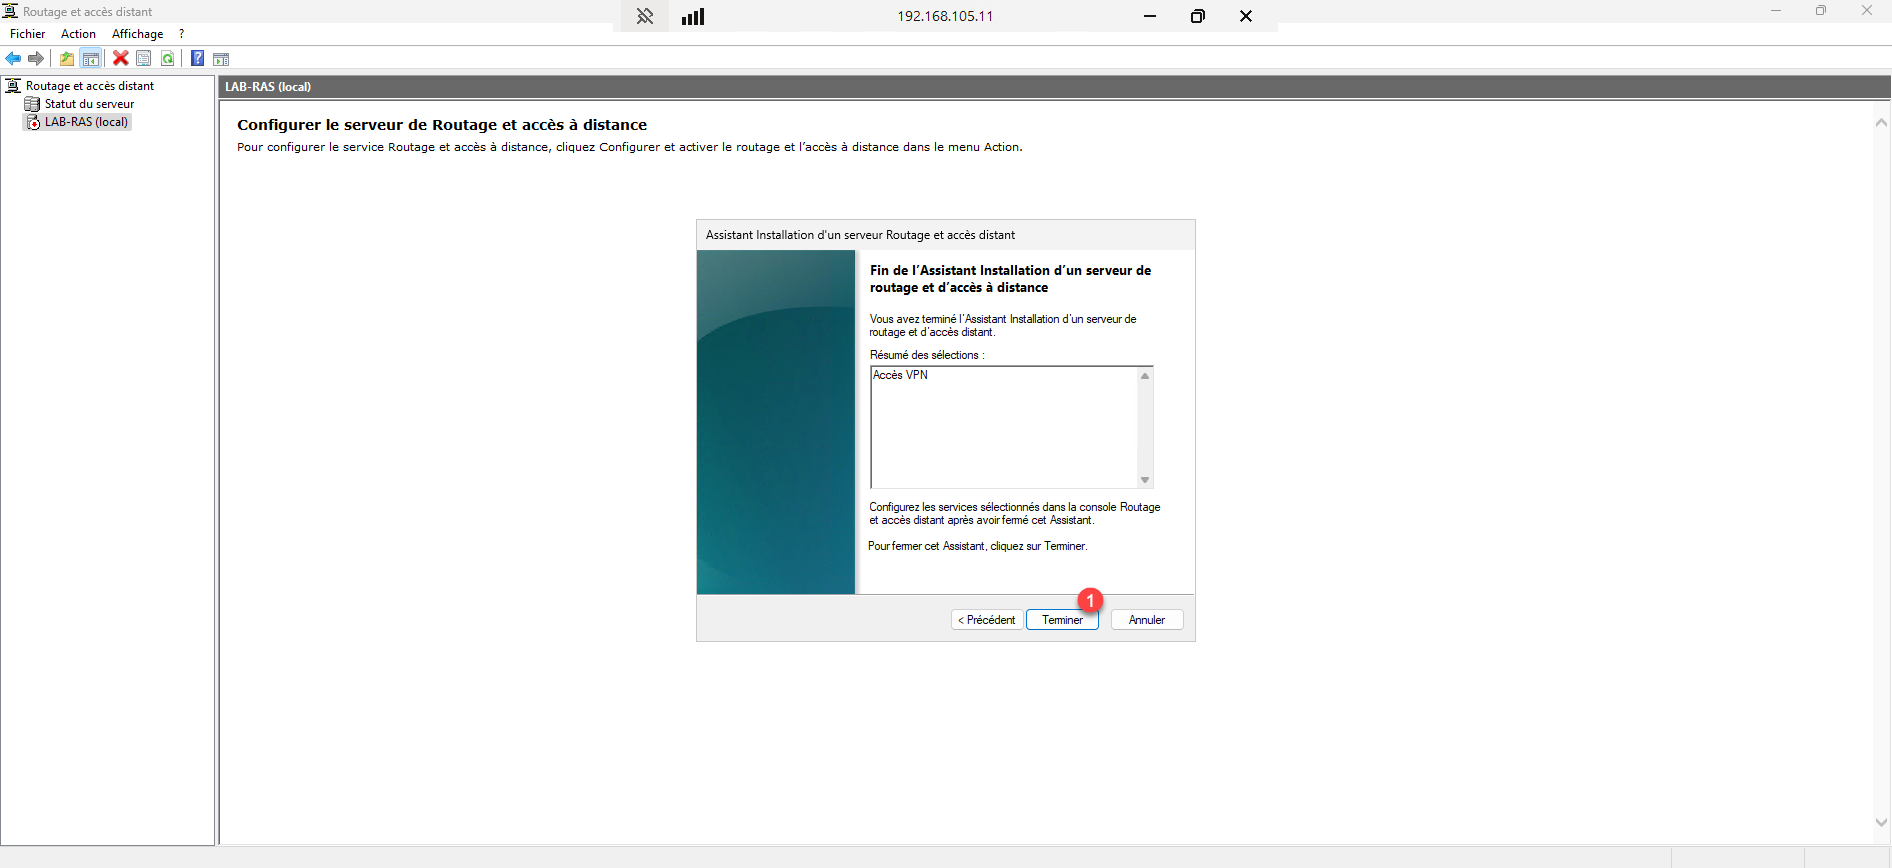The image size is (1892, 868).
Task: Select LAB-RAS (local) server node
Action: 86,122
